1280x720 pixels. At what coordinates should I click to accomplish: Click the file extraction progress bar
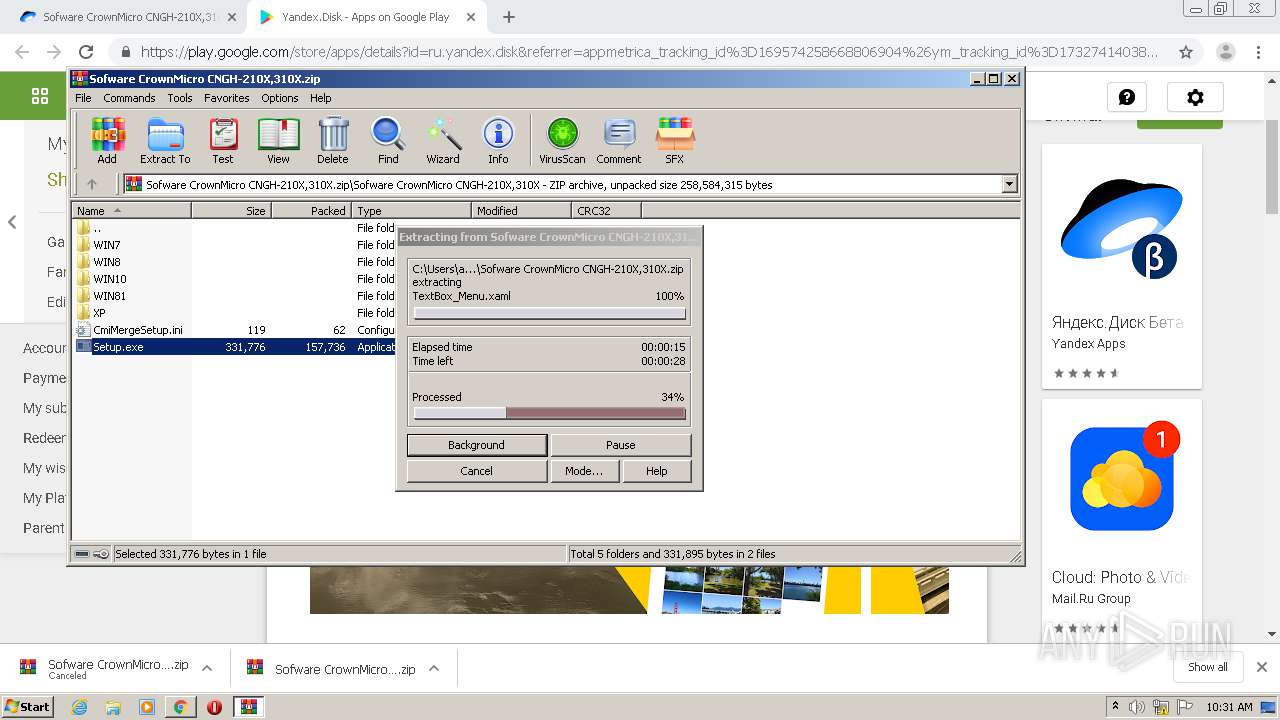549,313
